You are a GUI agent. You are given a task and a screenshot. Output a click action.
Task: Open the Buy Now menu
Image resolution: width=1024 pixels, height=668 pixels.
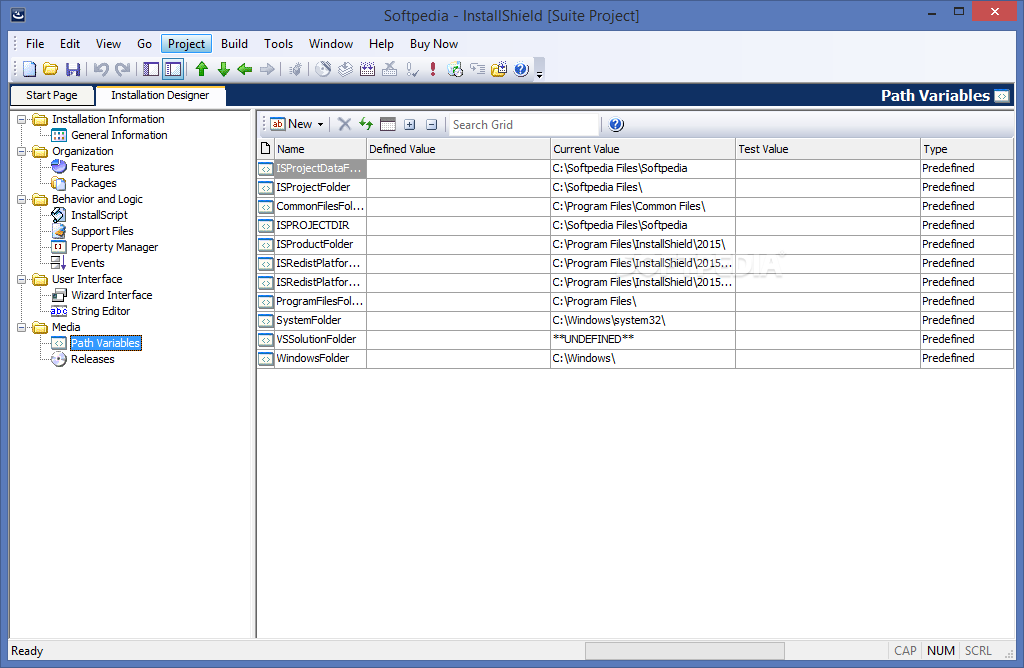click(x=434, y=44)
